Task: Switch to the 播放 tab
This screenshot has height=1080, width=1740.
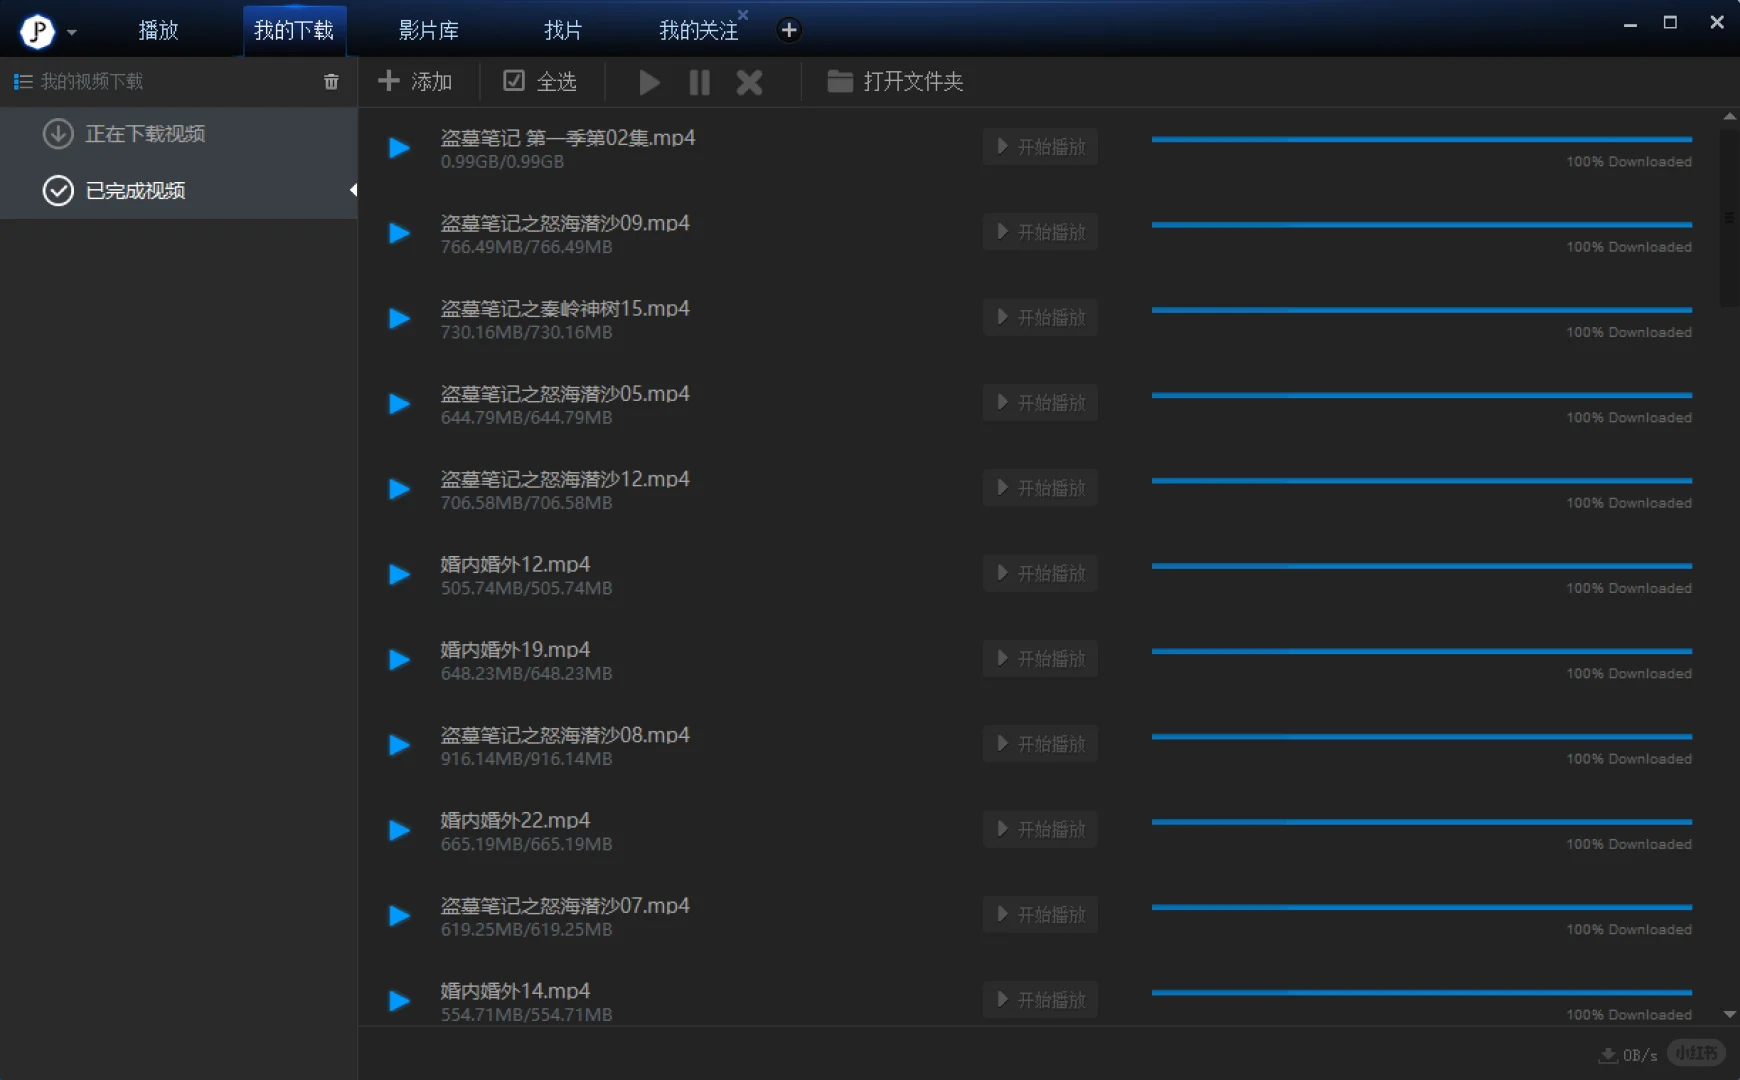Action: click(158, 30)
